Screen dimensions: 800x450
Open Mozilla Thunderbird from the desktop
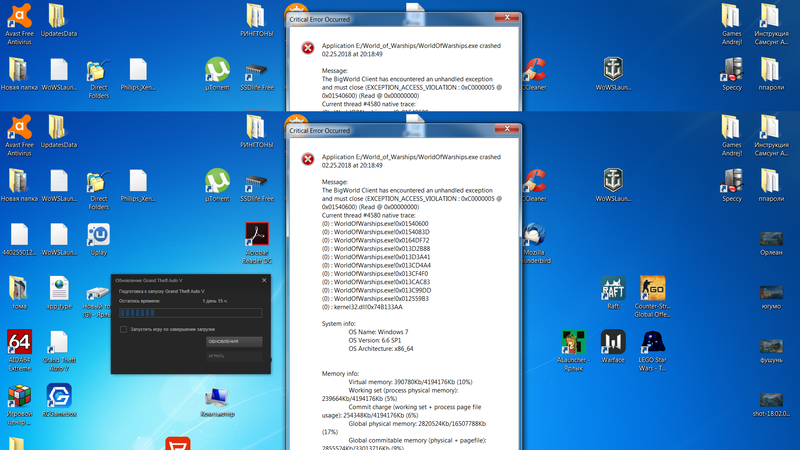click(x=535, y=236)
